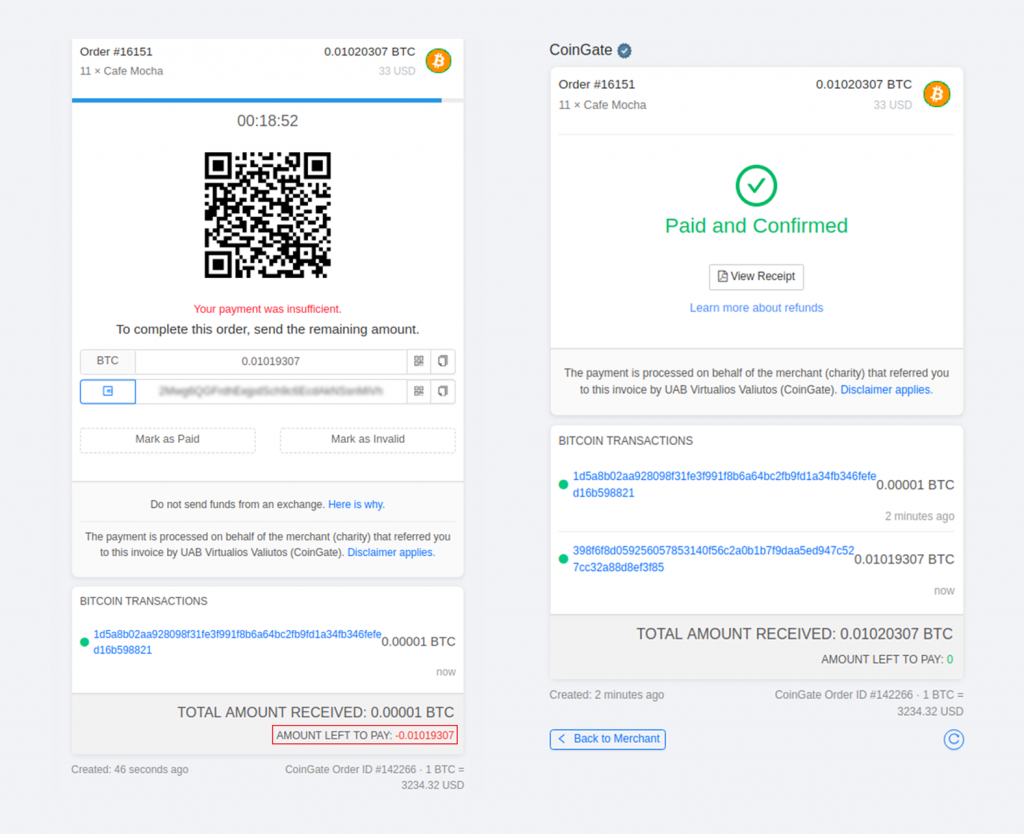1024x834 pixels.
Task: Click the Bitcoin logo on the Paid and Confirmed invoice
Action: [x=936, y=94]
